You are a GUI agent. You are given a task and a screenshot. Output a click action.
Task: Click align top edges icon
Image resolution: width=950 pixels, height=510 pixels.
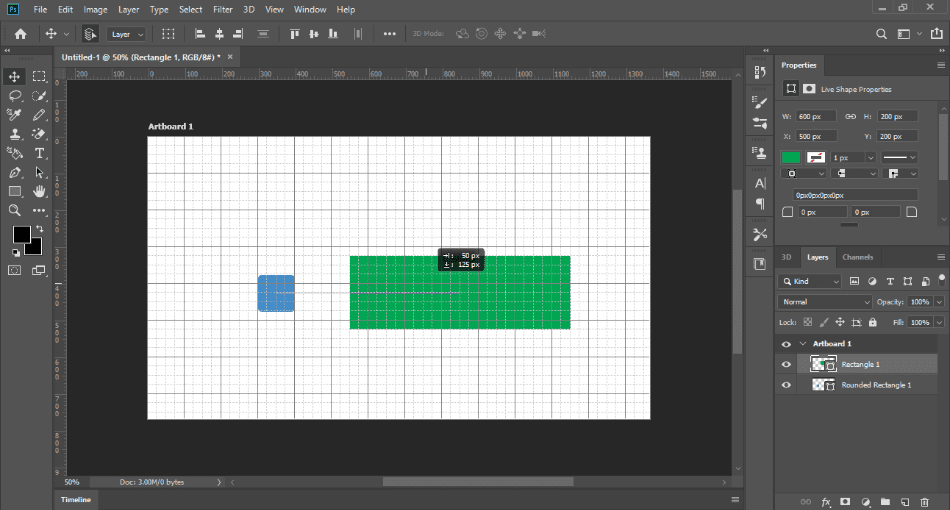pos(294,34)
